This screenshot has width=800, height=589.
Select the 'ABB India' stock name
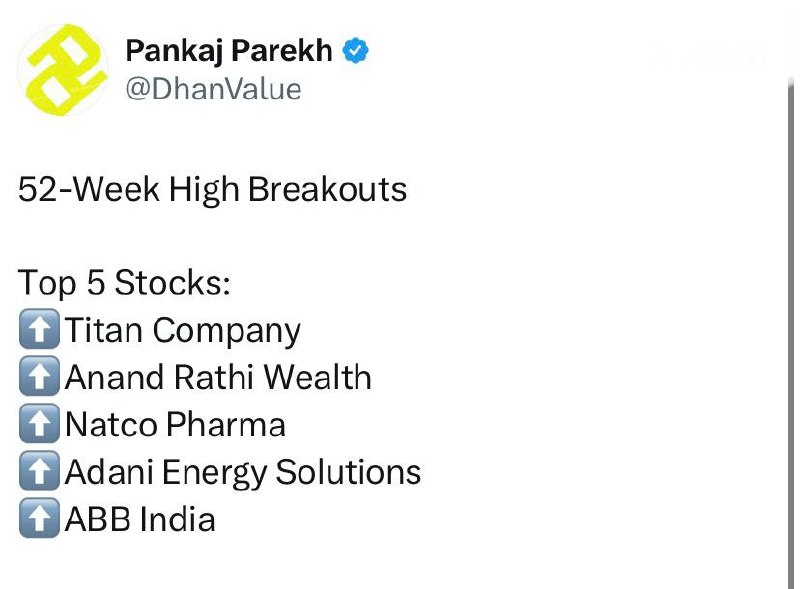point(140,519)
